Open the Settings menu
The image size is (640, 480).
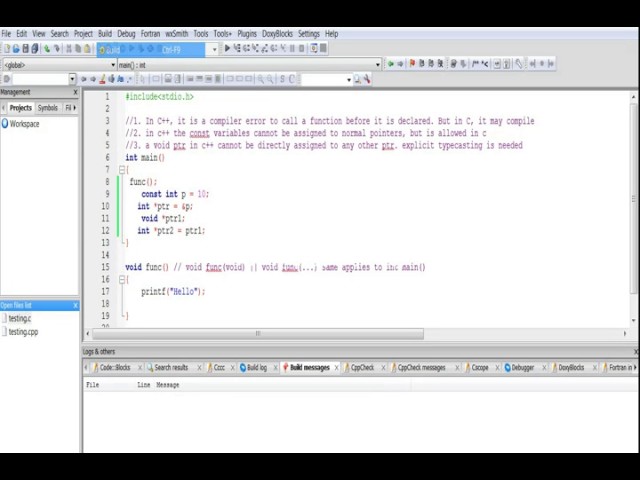[x=309, y=34]
